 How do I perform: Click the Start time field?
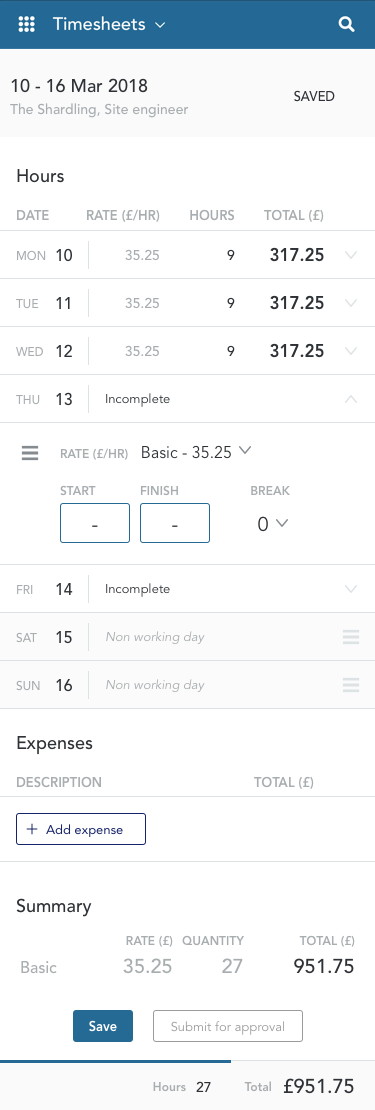[x=95, y=523]
